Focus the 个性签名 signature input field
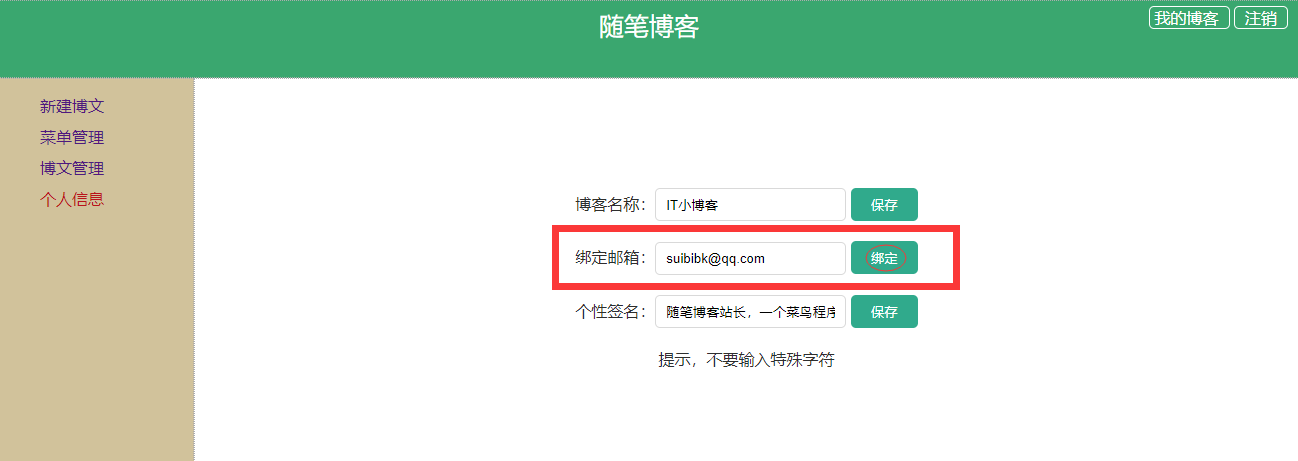This screenshot has width=1298, height=461. 750,311
